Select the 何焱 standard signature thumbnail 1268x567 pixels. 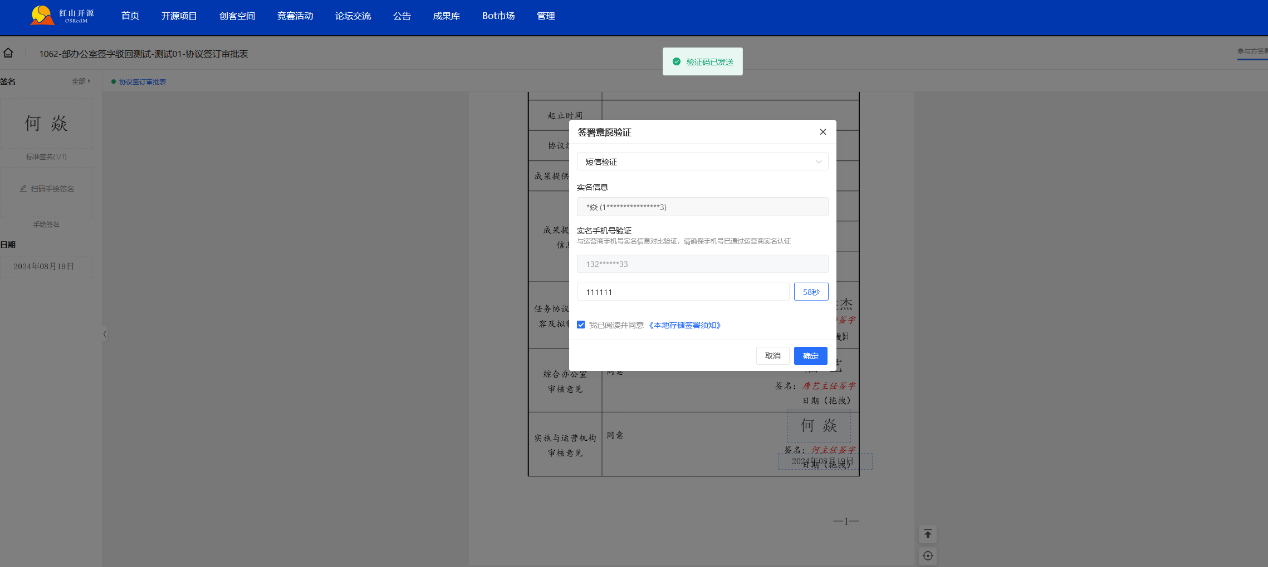pyautogui.click(x=47, y=124)
